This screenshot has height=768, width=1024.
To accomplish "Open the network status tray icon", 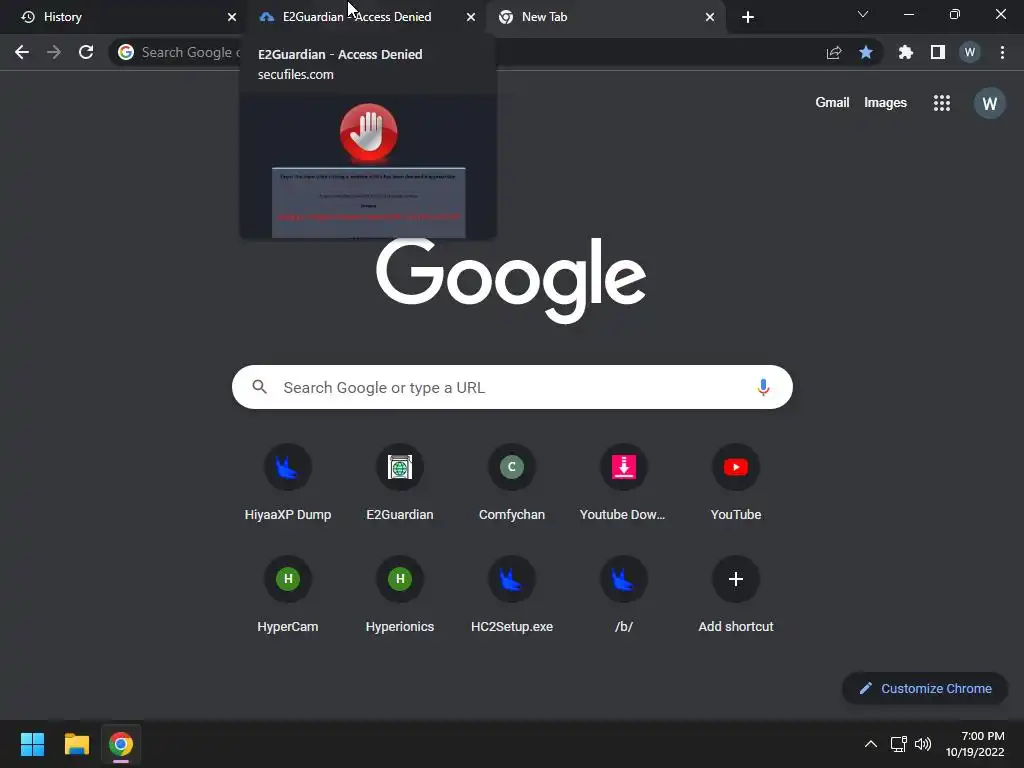I will pos(899,744).
